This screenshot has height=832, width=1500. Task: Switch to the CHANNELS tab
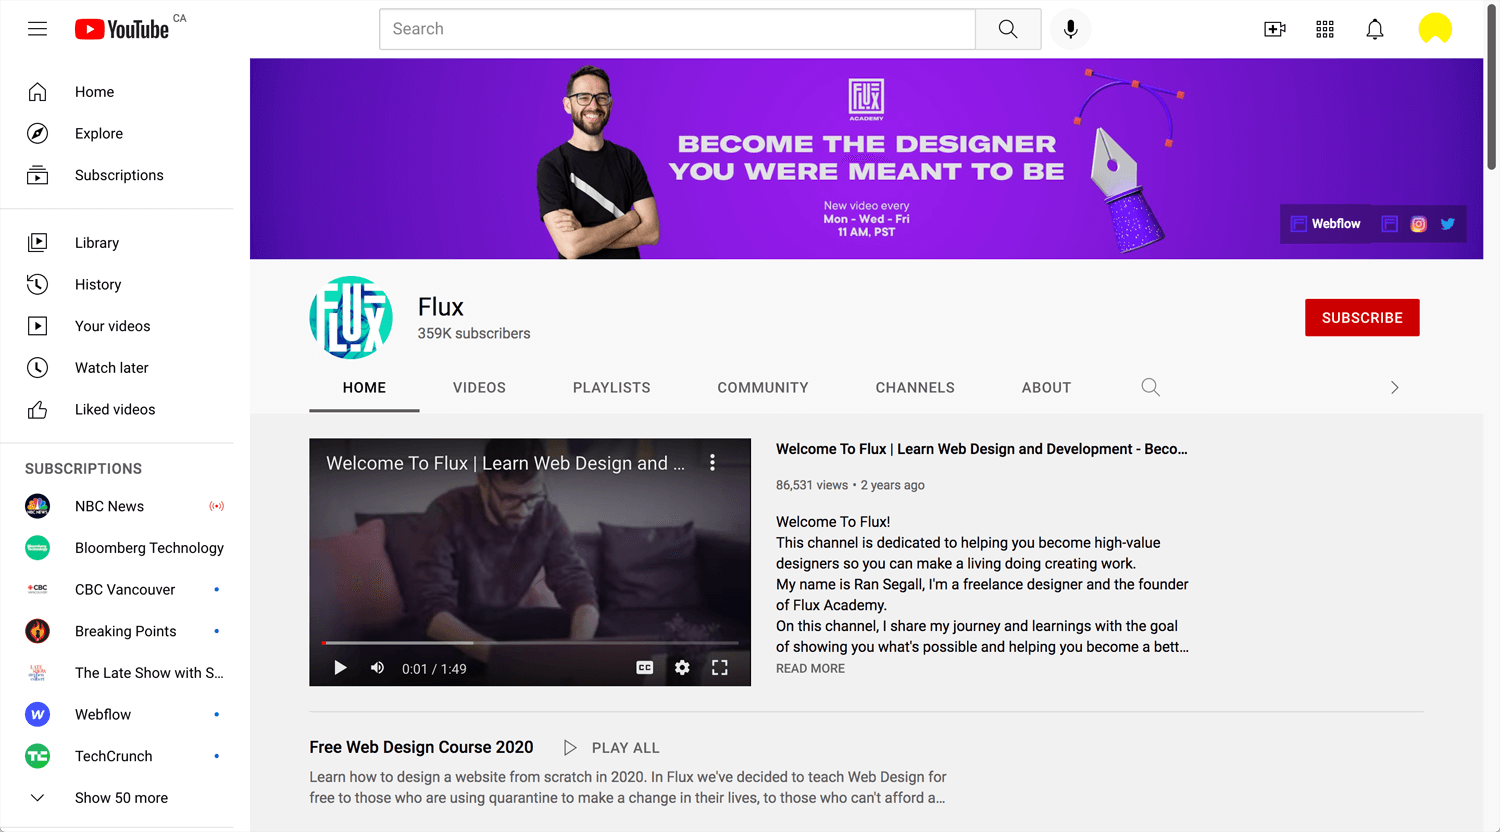[x=915, y=388]
